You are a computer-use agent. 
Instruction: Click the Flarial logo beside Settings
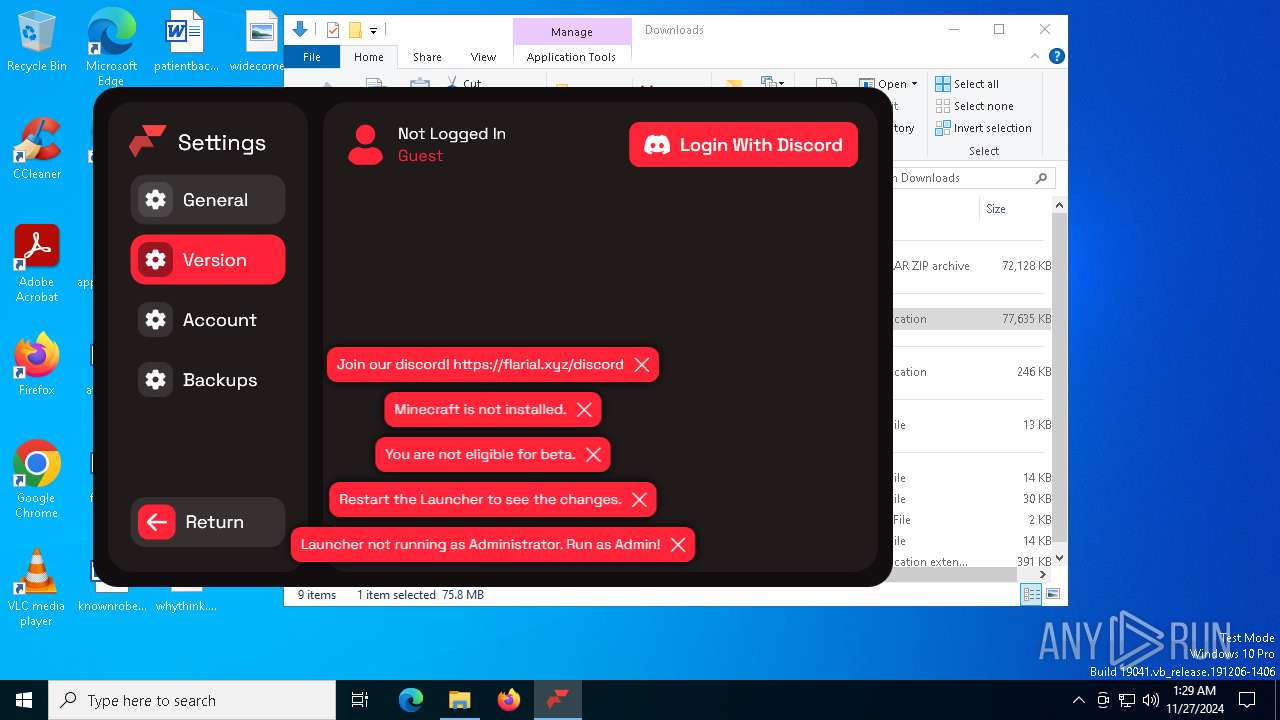(x=147, y=142)
